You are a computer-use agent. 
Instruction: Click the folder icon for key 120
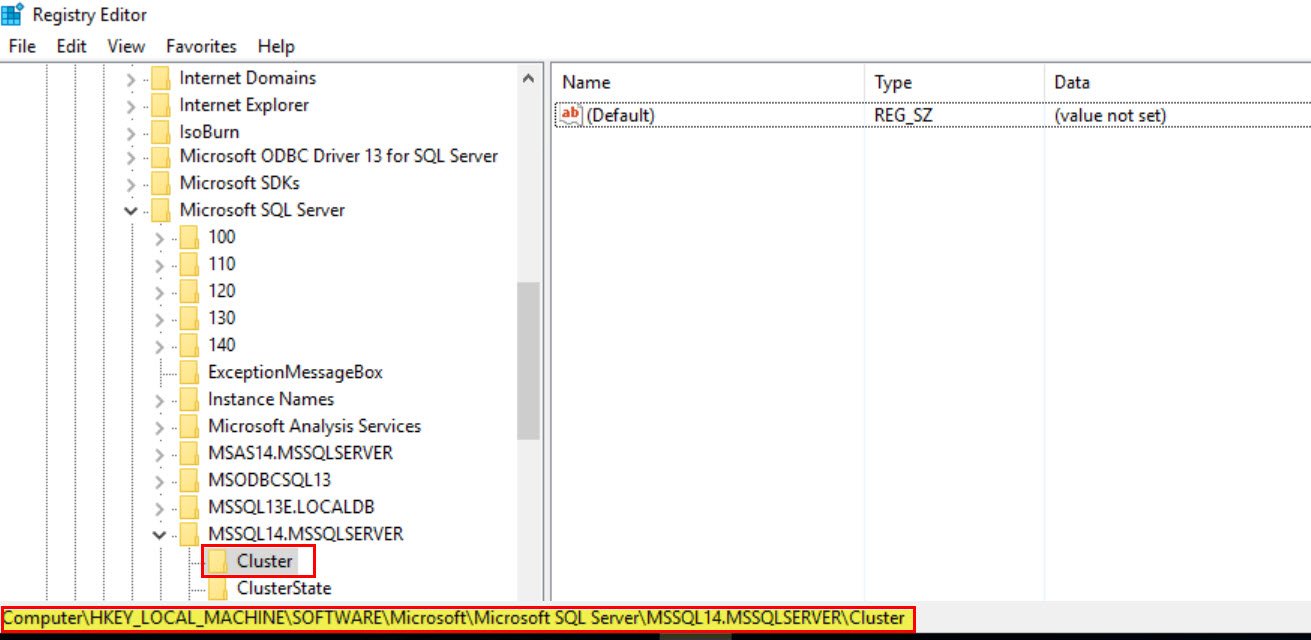tap(189, 291)
